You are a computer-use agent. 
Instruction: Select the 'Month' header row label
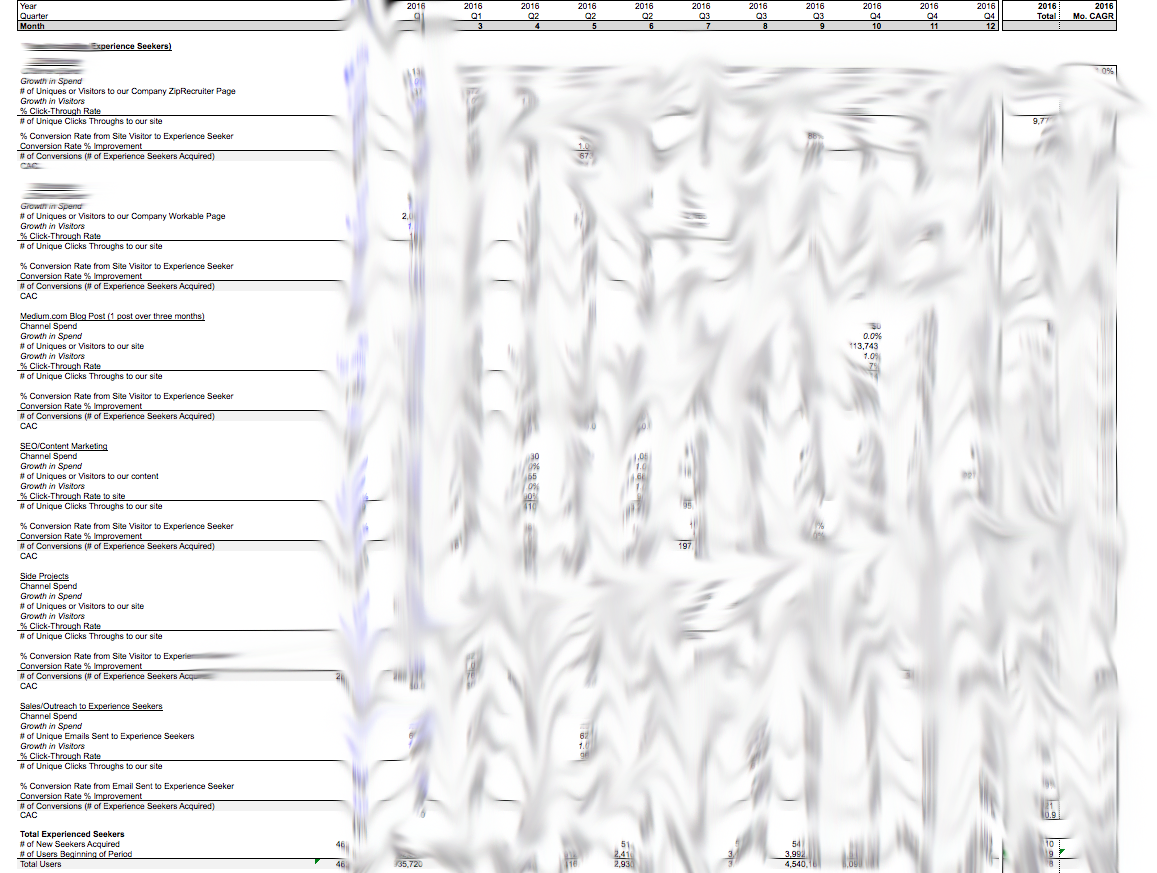(32, 26)
